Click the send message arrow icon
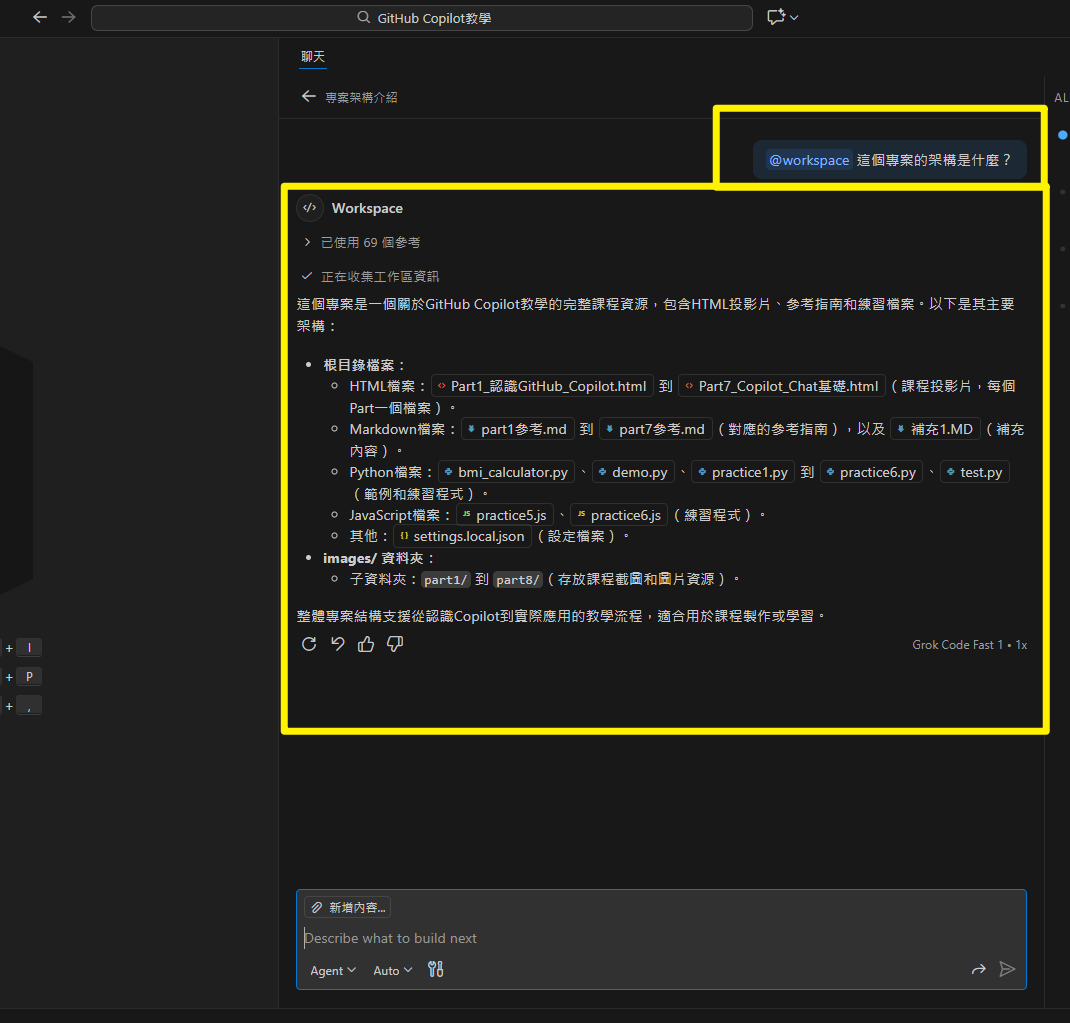The width and height of the screenshot is (1070, 1023). [x=1007, y=969]
